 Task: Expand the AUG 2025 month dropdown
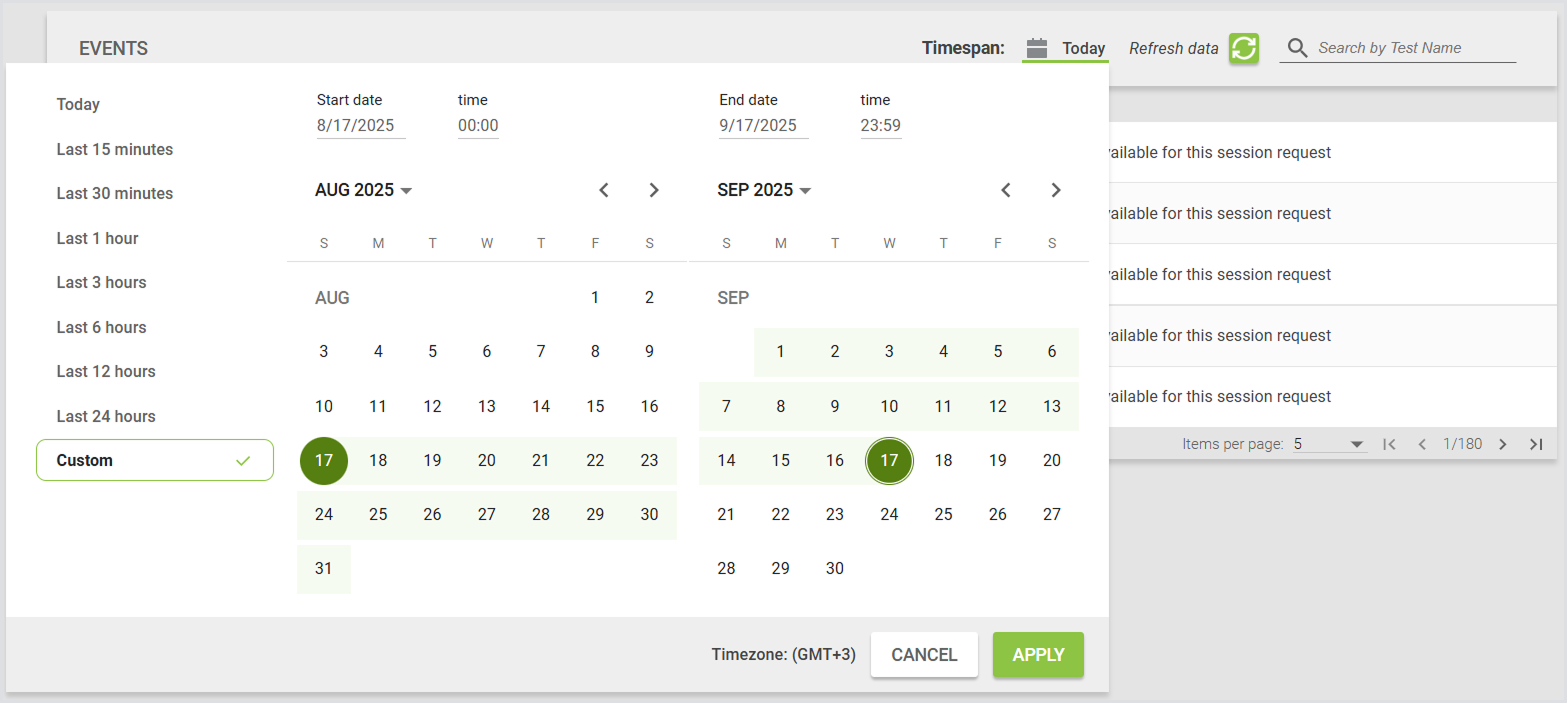click(364, 190)
